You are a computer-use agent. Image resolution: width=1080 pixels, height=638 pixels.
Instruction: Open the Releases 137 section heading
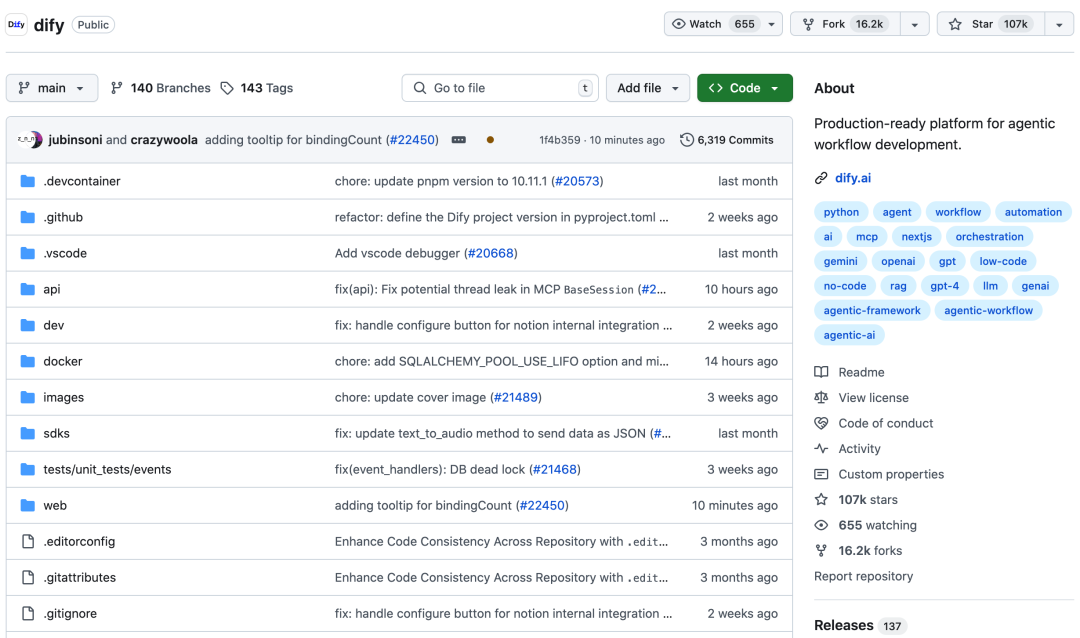tap(860, 626)
